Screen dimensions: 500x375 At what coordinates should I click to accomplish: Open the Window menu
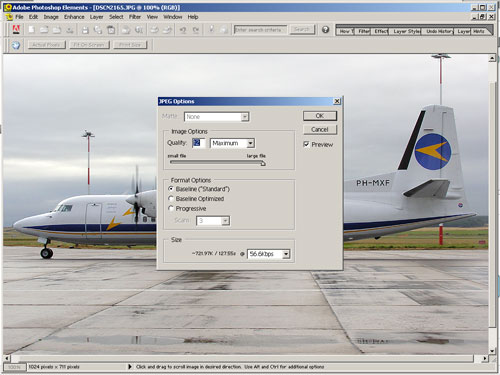pyautogui.click(x=173, y=17)
